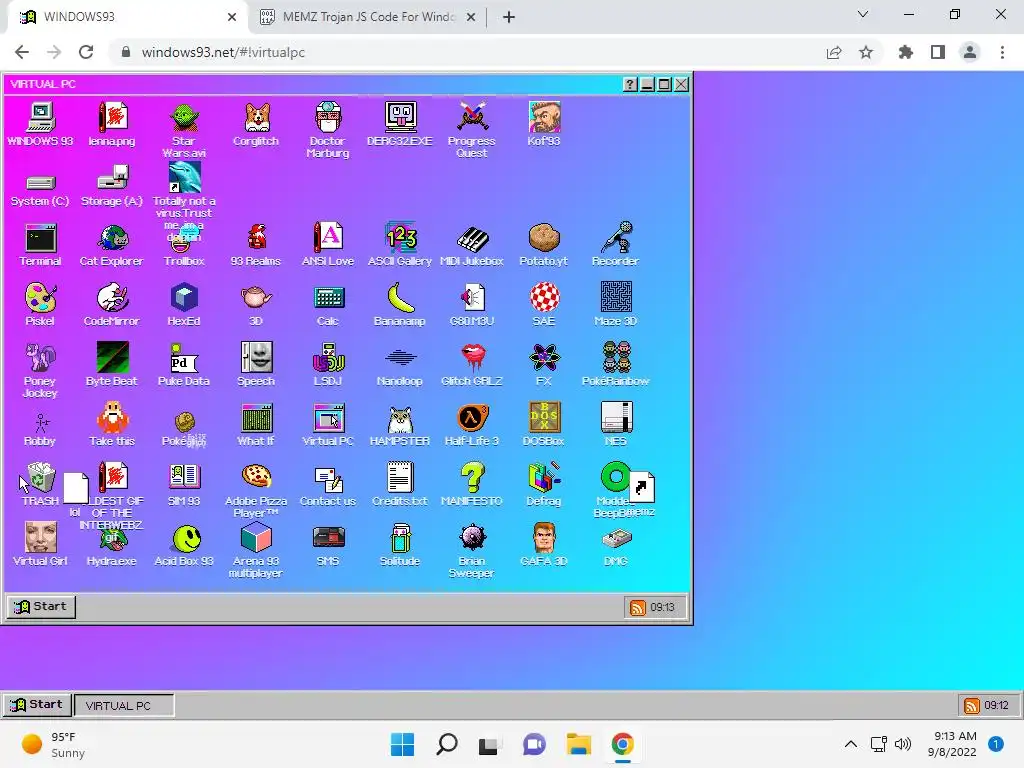The image size is (1024, 768).
Task: Launch the Byte Beat icon
Action: [x=112, y=359]
